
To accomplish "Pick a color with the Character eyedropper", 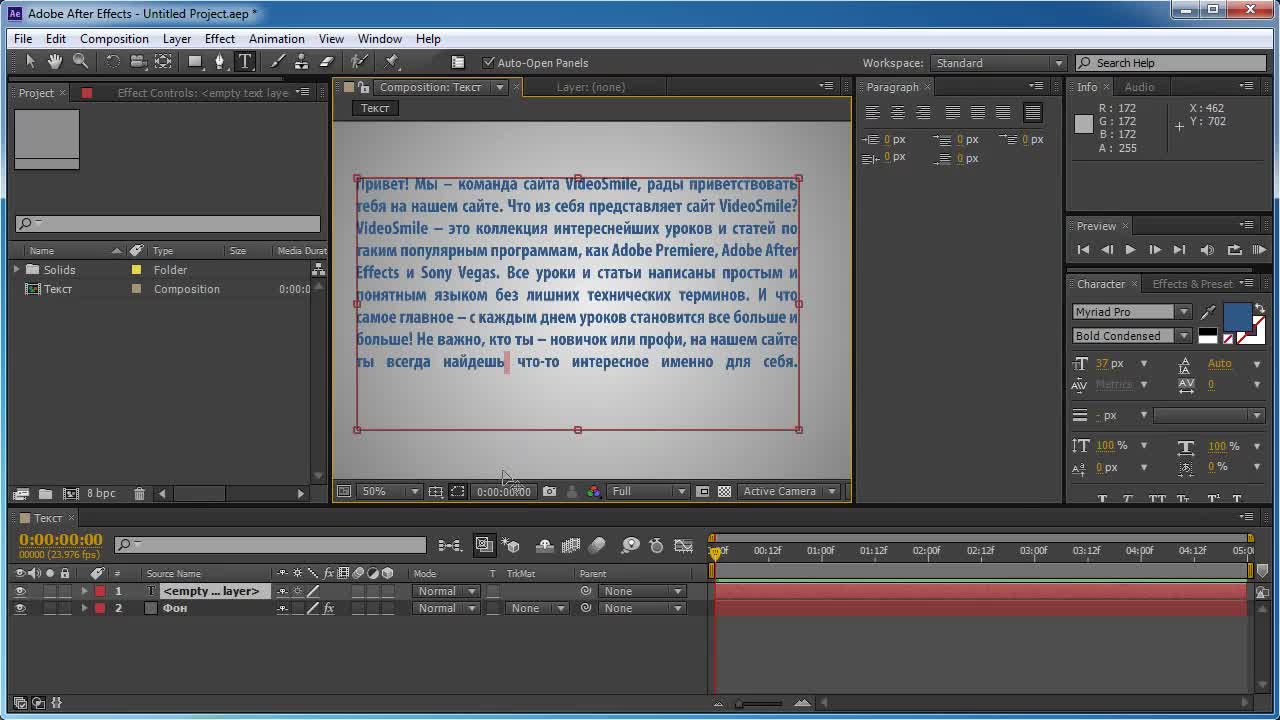I will pos(1209,312).
